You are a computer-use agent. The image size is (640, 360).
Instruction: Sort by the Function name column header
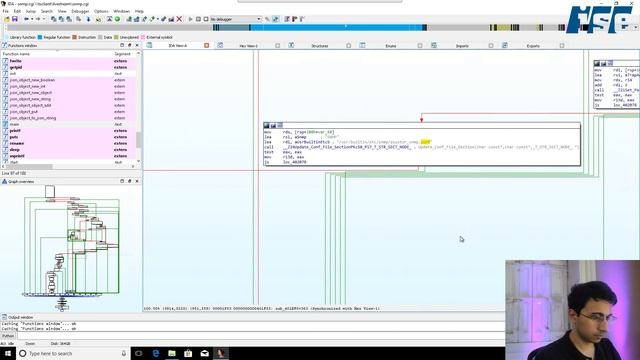[57, 54]
